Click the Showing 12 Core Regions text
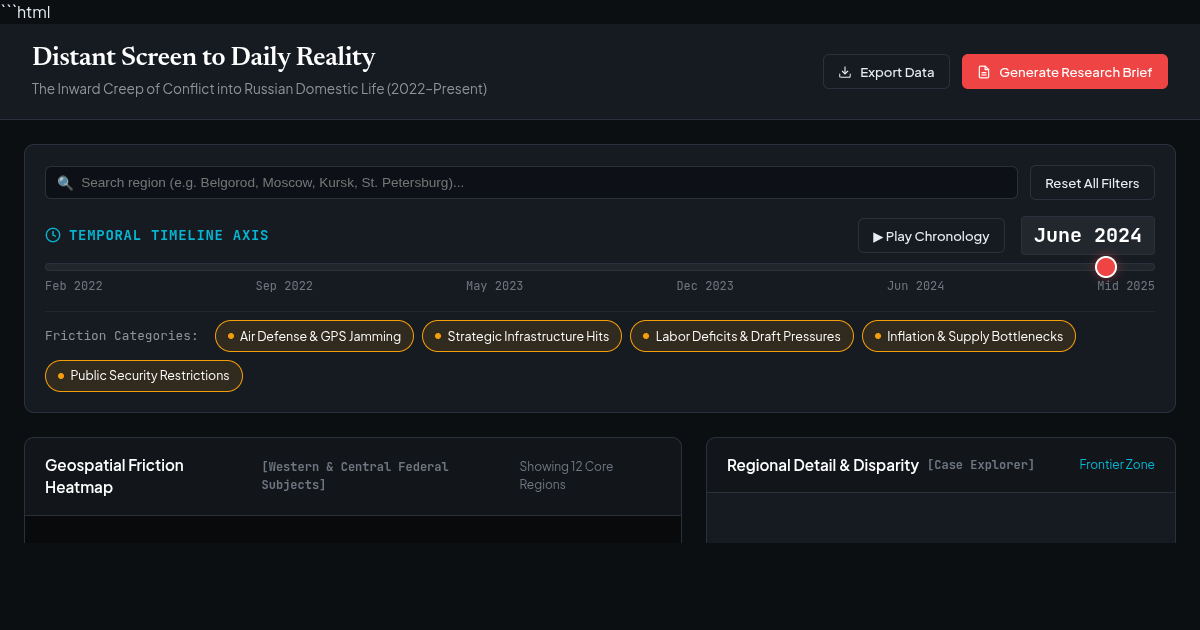This screenshot has height=630, width=1200. click(x=566, y=475)
